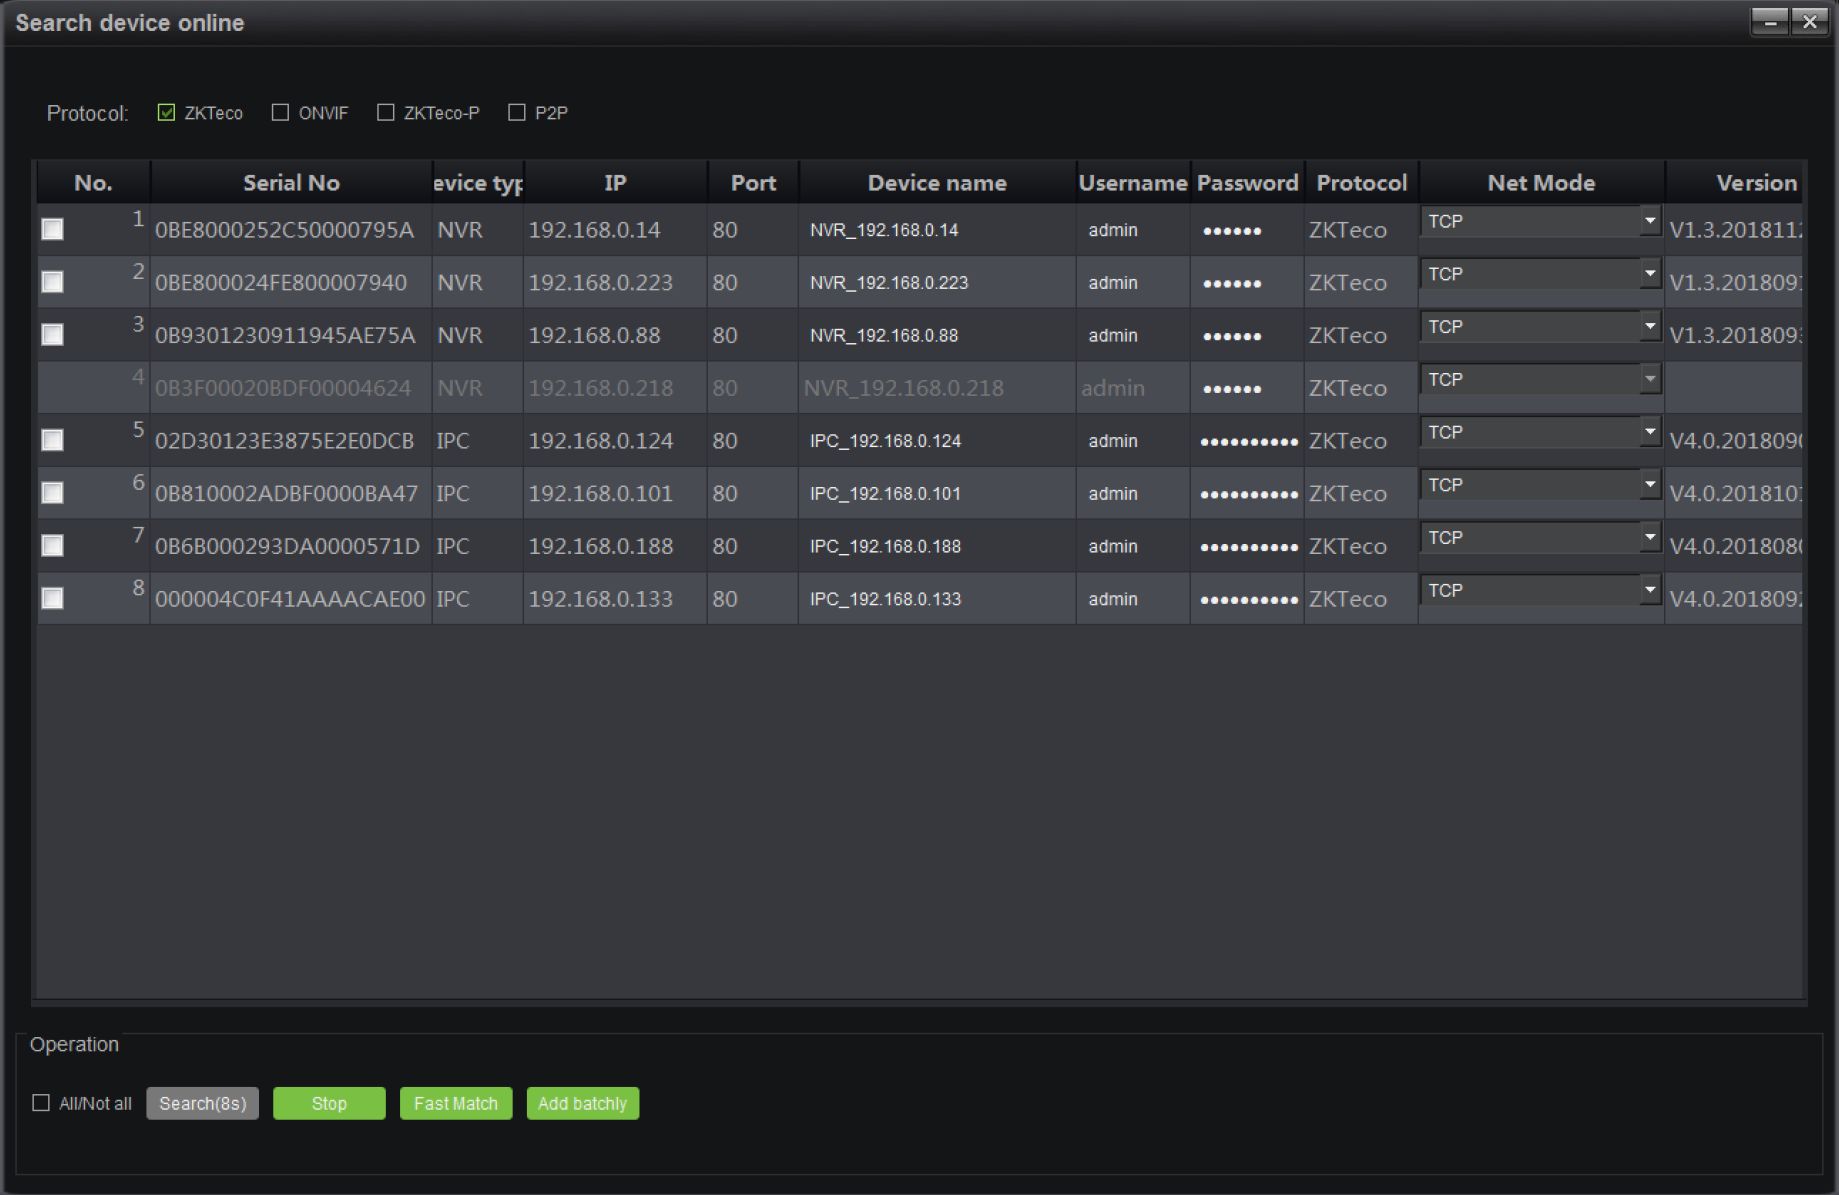
Task: Select the IPC 192.168.0.124 device checkbox
Action: pyautogui.click(x=53, y=441)
